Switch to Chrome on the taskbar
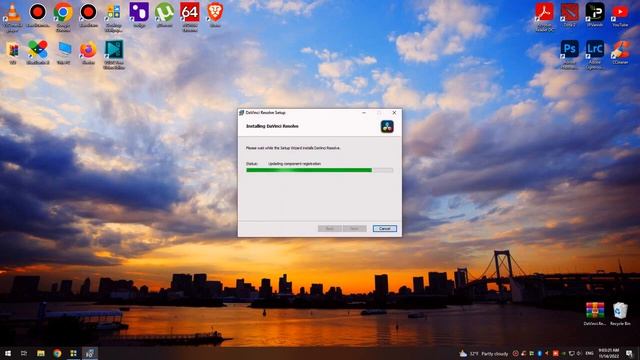 (x=57, y=353)
